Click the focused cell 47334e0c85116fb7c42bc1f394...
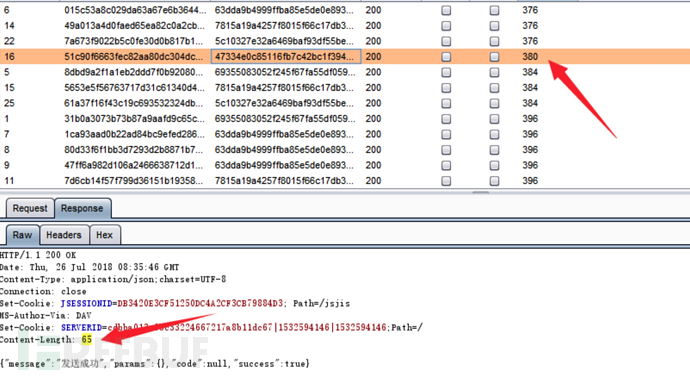The image size is (690, 377). 286,57
